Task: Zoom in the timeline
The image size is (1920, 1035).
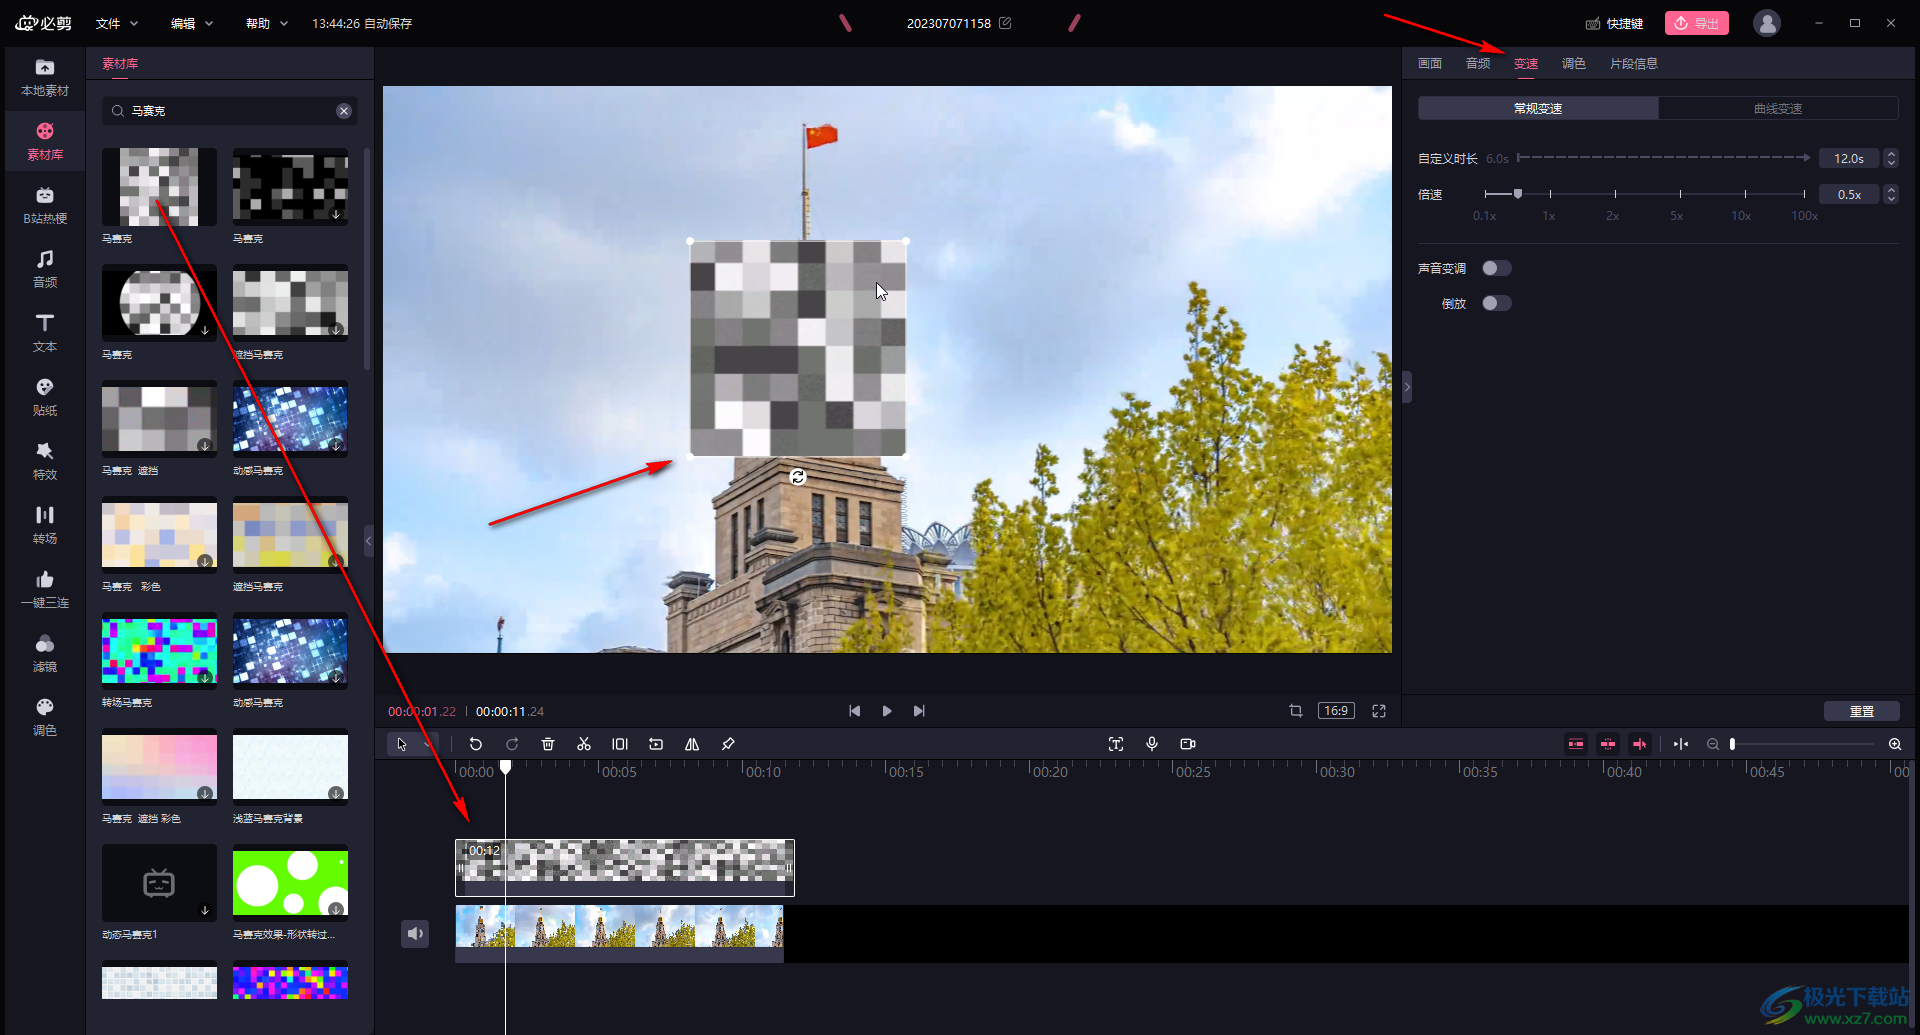Action: click(1895, 744)
